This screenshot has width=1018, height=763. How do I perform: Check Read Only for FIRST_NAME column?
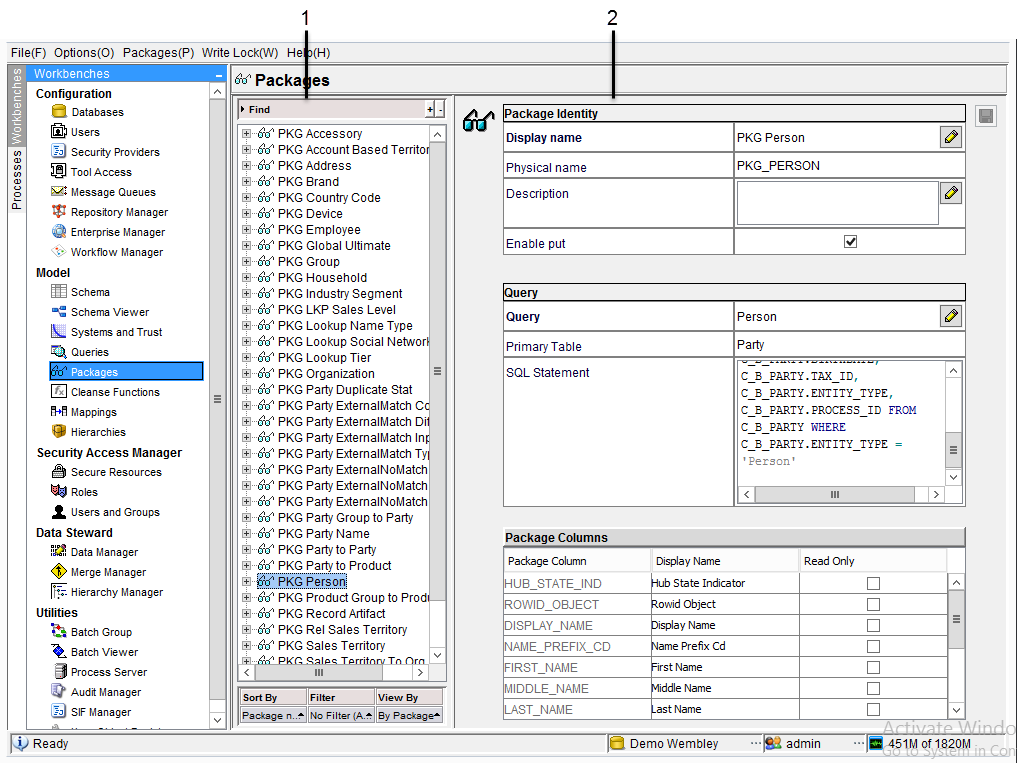[x=873, y=667]
